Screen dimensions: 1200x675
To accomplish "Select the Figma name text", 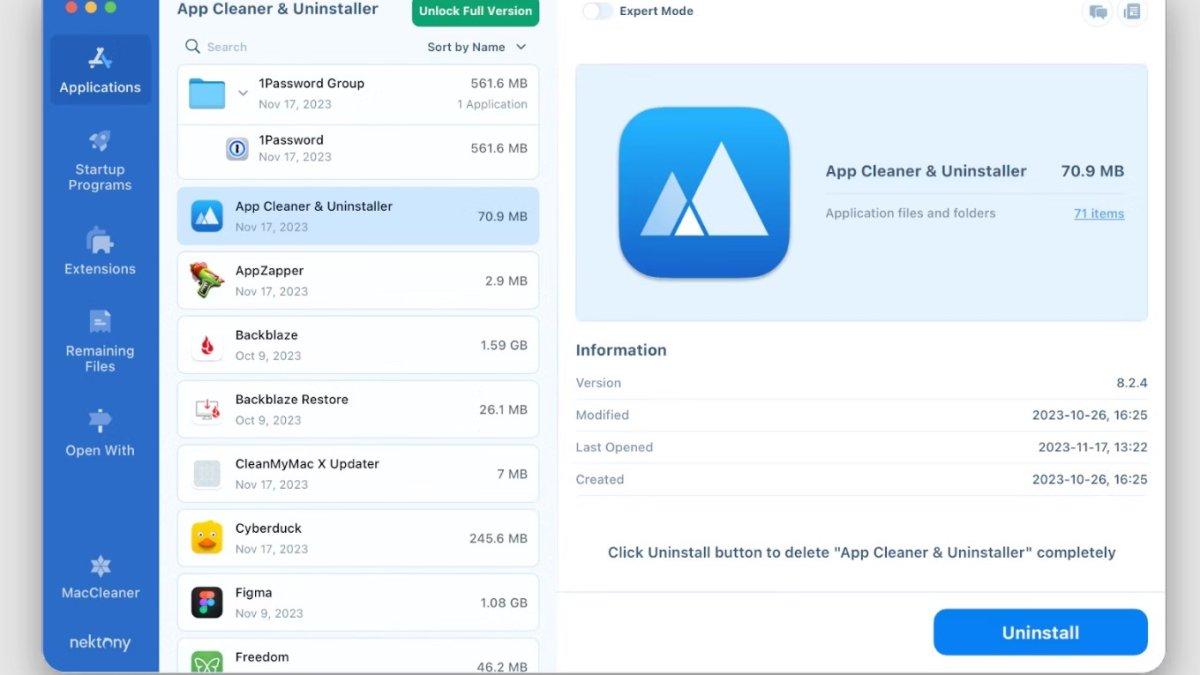I will [253, 592].
